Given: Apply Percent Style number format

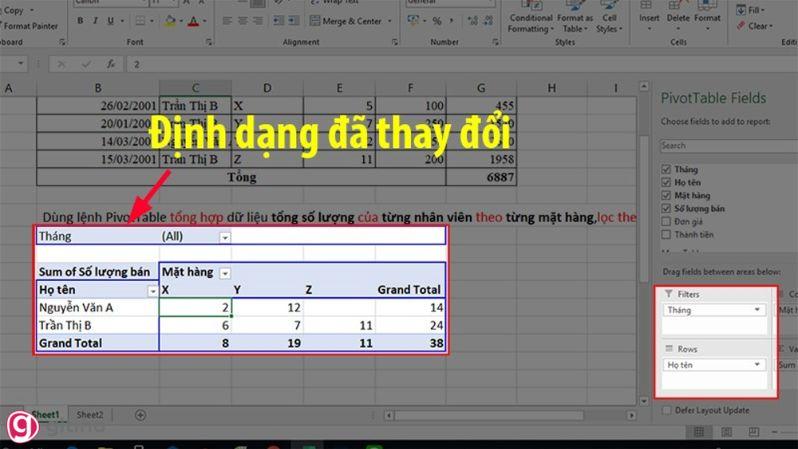Looking at the screenshot, I should [437, 21].
